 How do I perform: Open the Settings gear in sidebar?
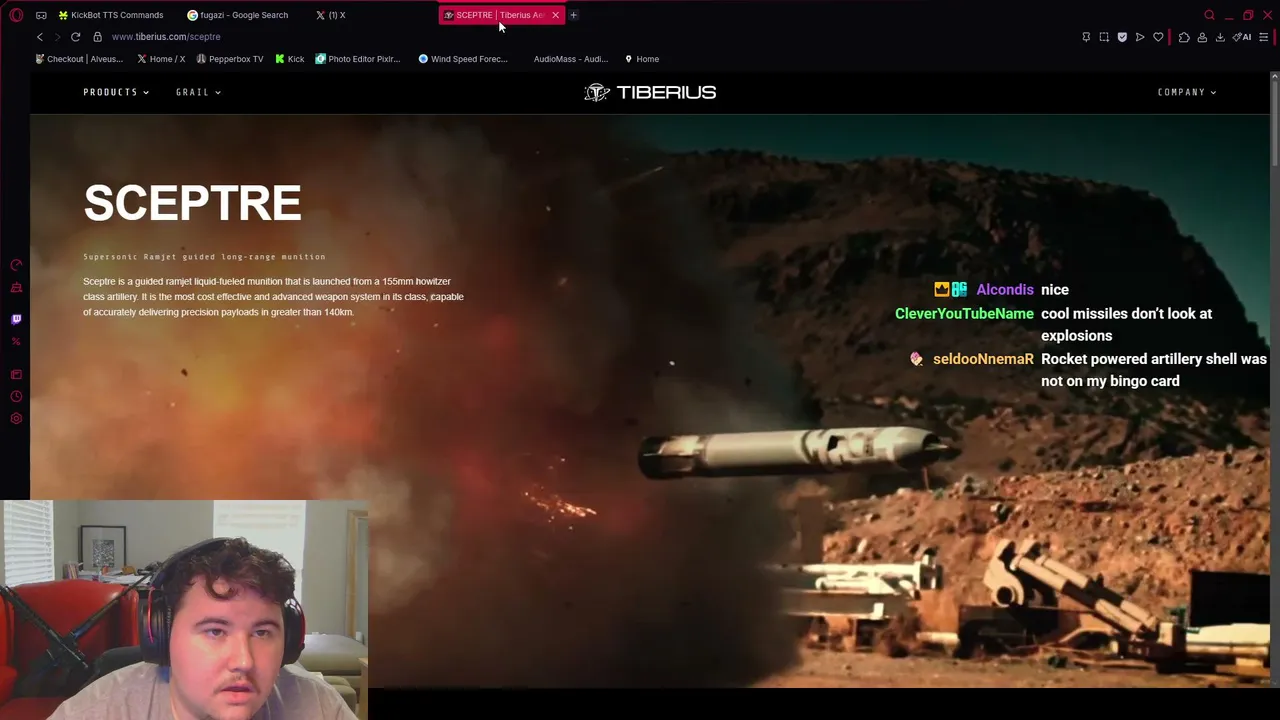coord(16,418)
